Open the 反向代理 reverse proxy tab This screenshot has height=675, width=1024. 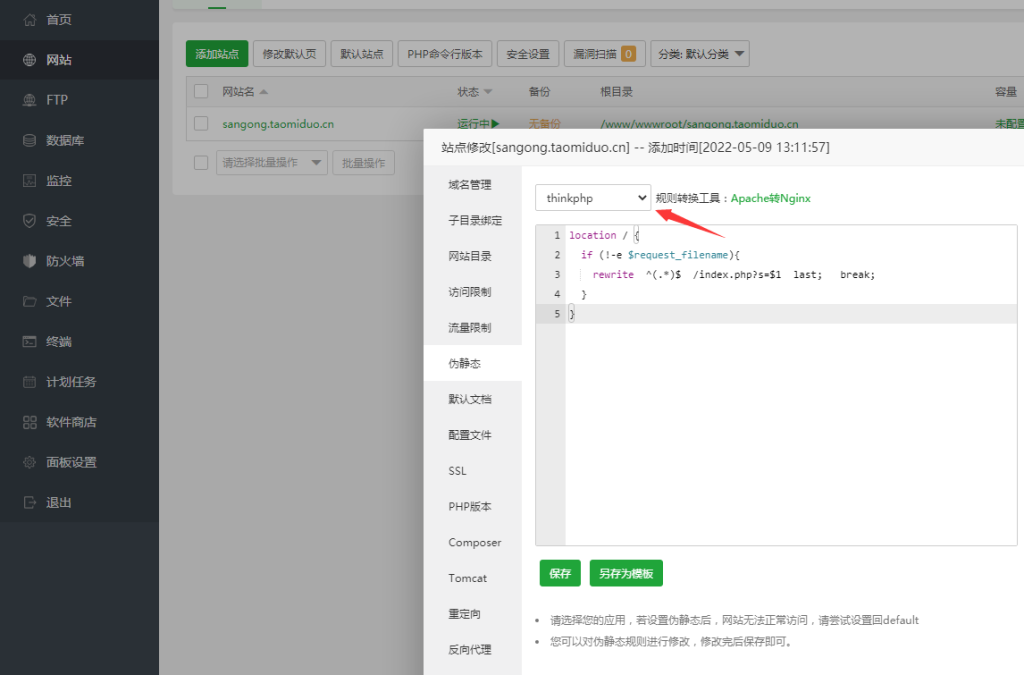469,649
